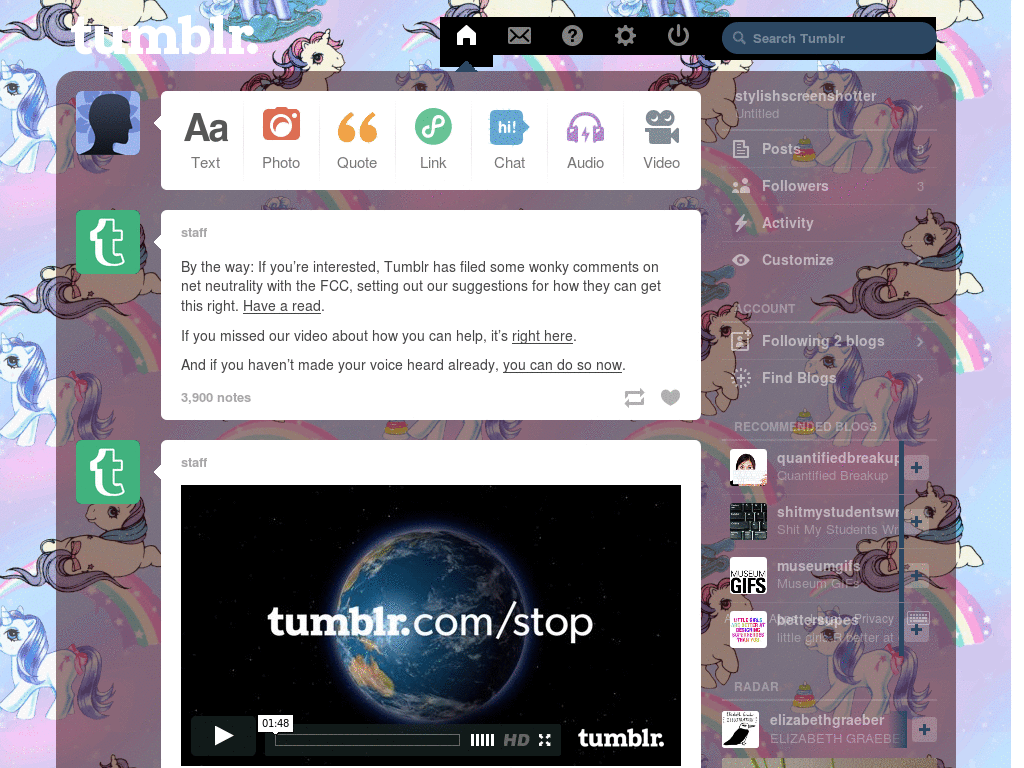Create a new Link post
The image size is (1024, 768).
tap(433, 140)
